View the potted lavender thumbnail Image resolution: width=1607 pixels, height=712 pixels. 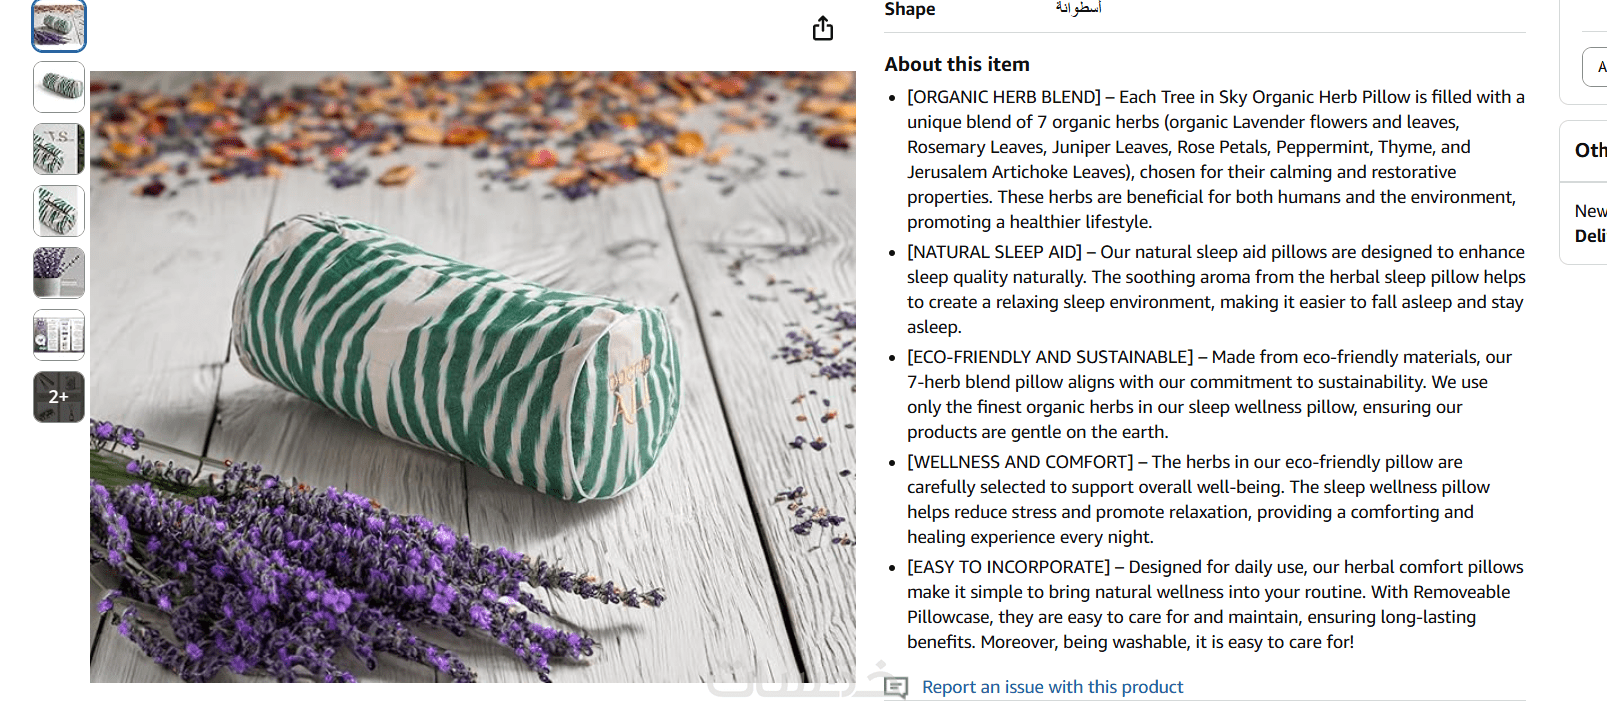tap(59, 273)
